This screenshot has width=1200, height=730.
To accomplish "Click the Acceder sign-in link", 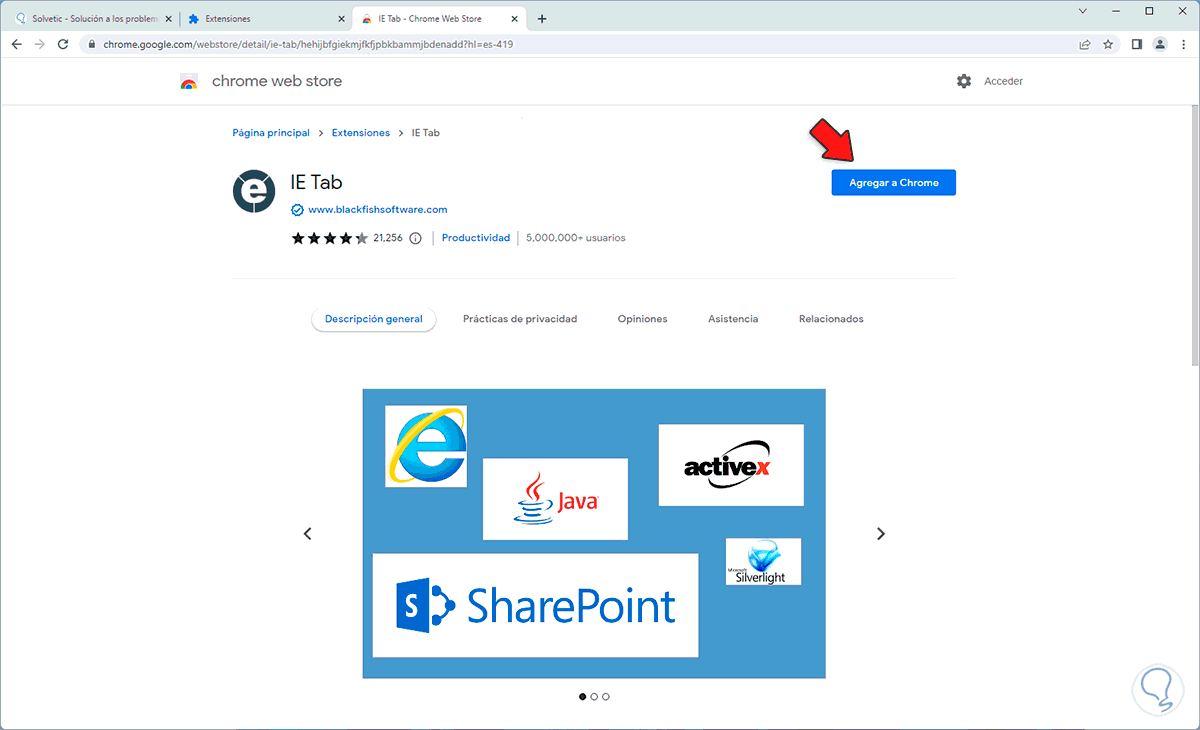I will tap(1003, 81).
